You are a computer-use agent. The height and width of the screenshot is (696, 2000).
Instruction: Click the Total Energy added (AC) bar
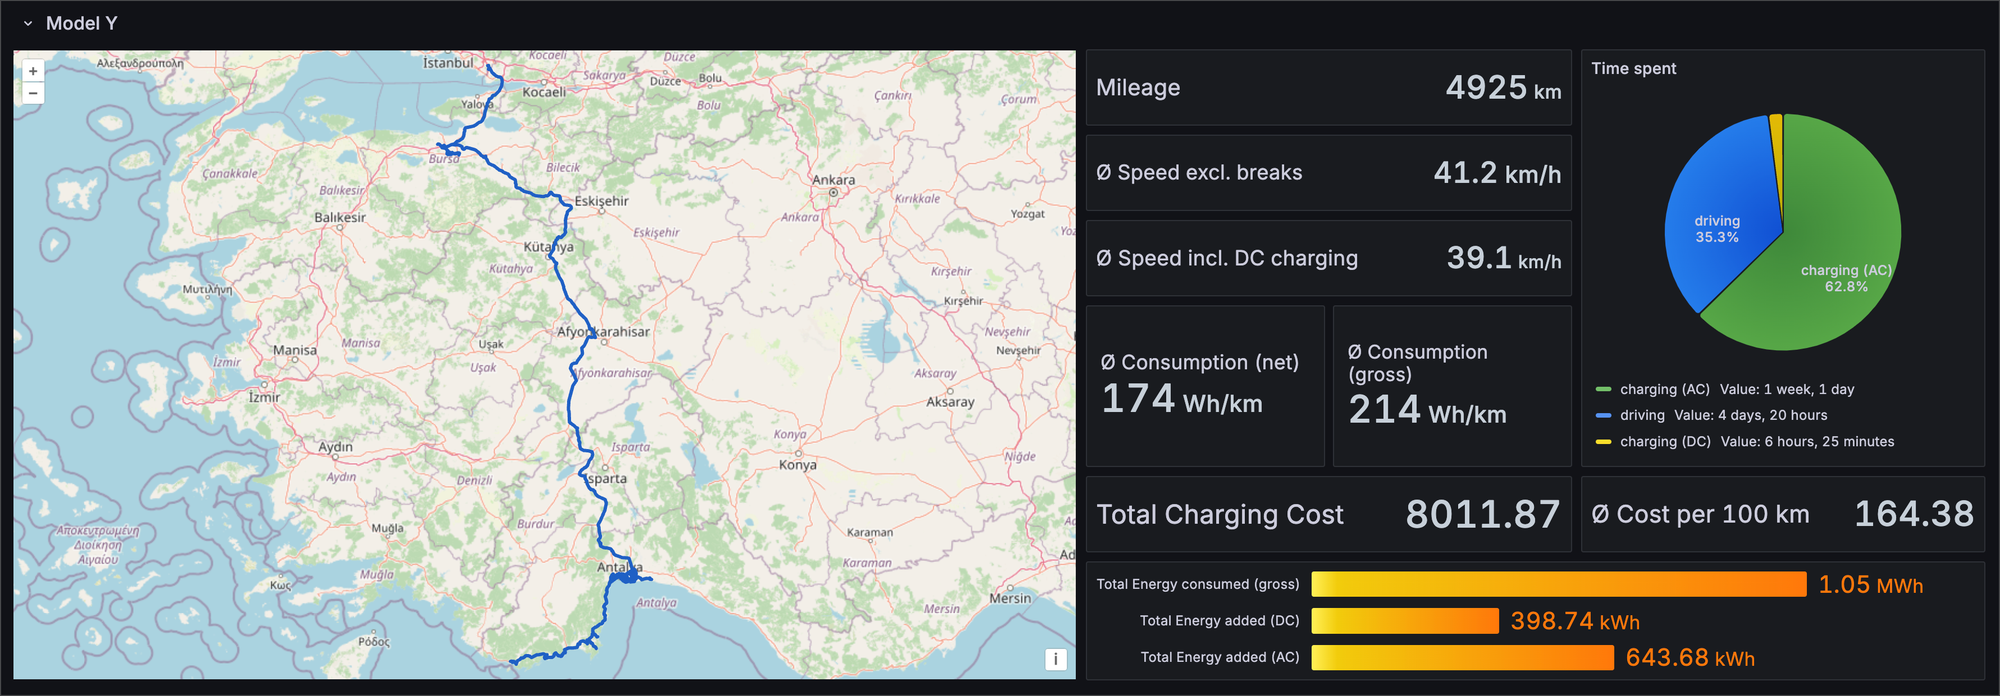point(1462,657)
